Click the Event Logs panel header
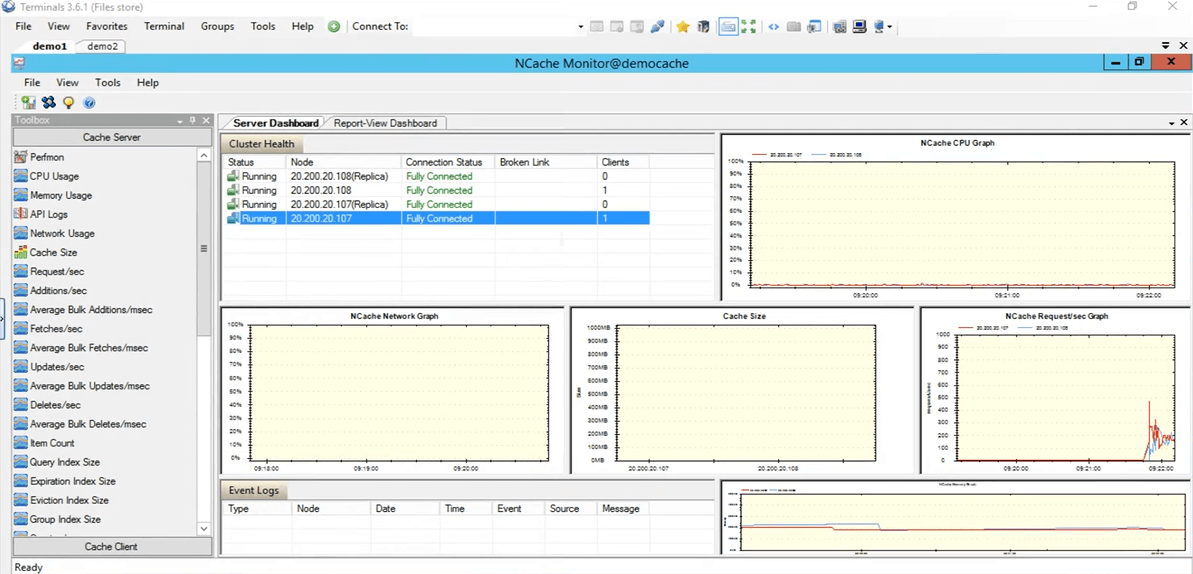 (x=254, y=490)
